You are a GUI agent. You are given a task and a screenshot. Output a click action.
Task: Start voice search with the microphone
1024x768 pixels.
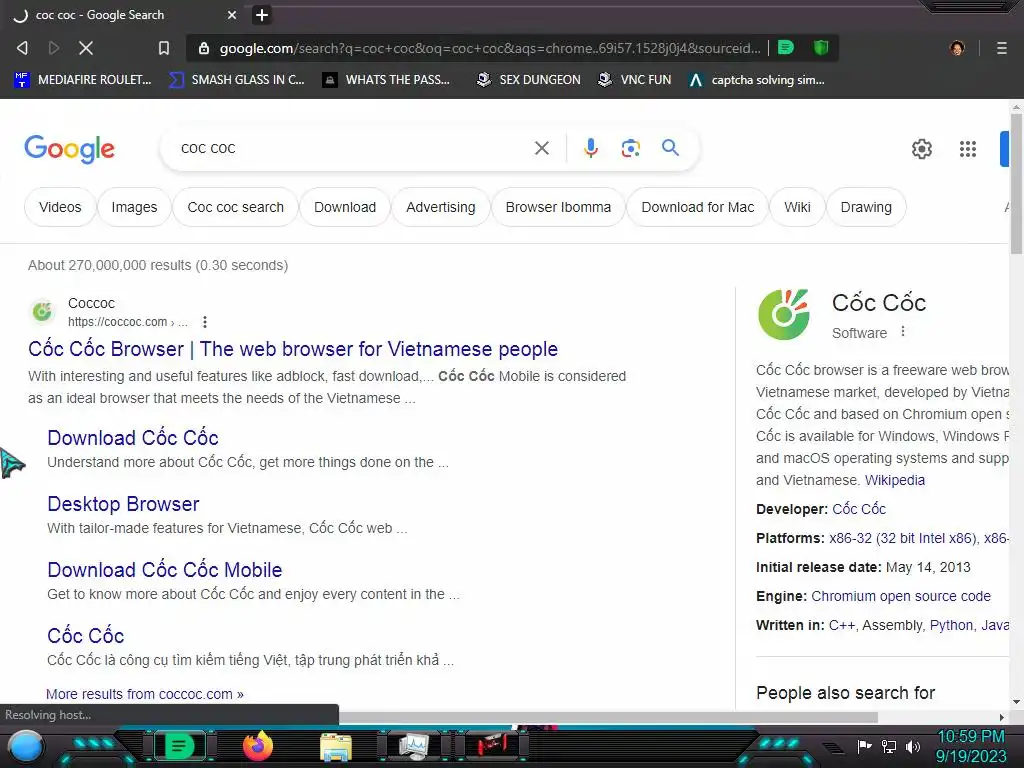590,148
